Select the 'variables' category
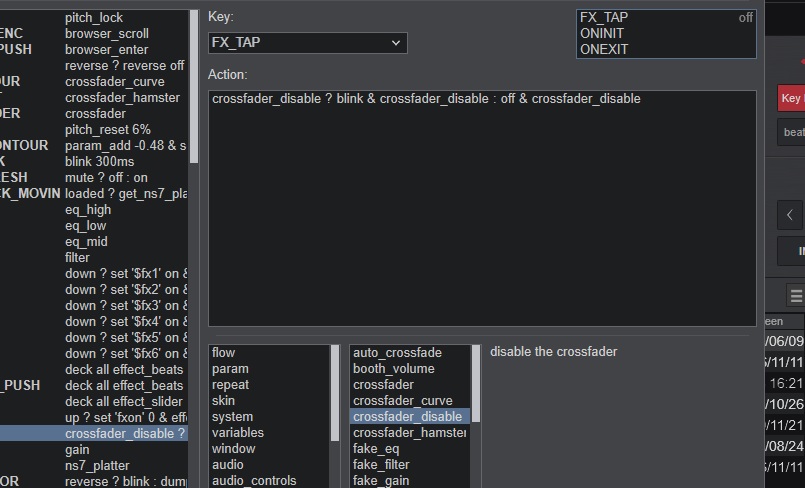Screen dimensions: 805x488 [238, 433]
